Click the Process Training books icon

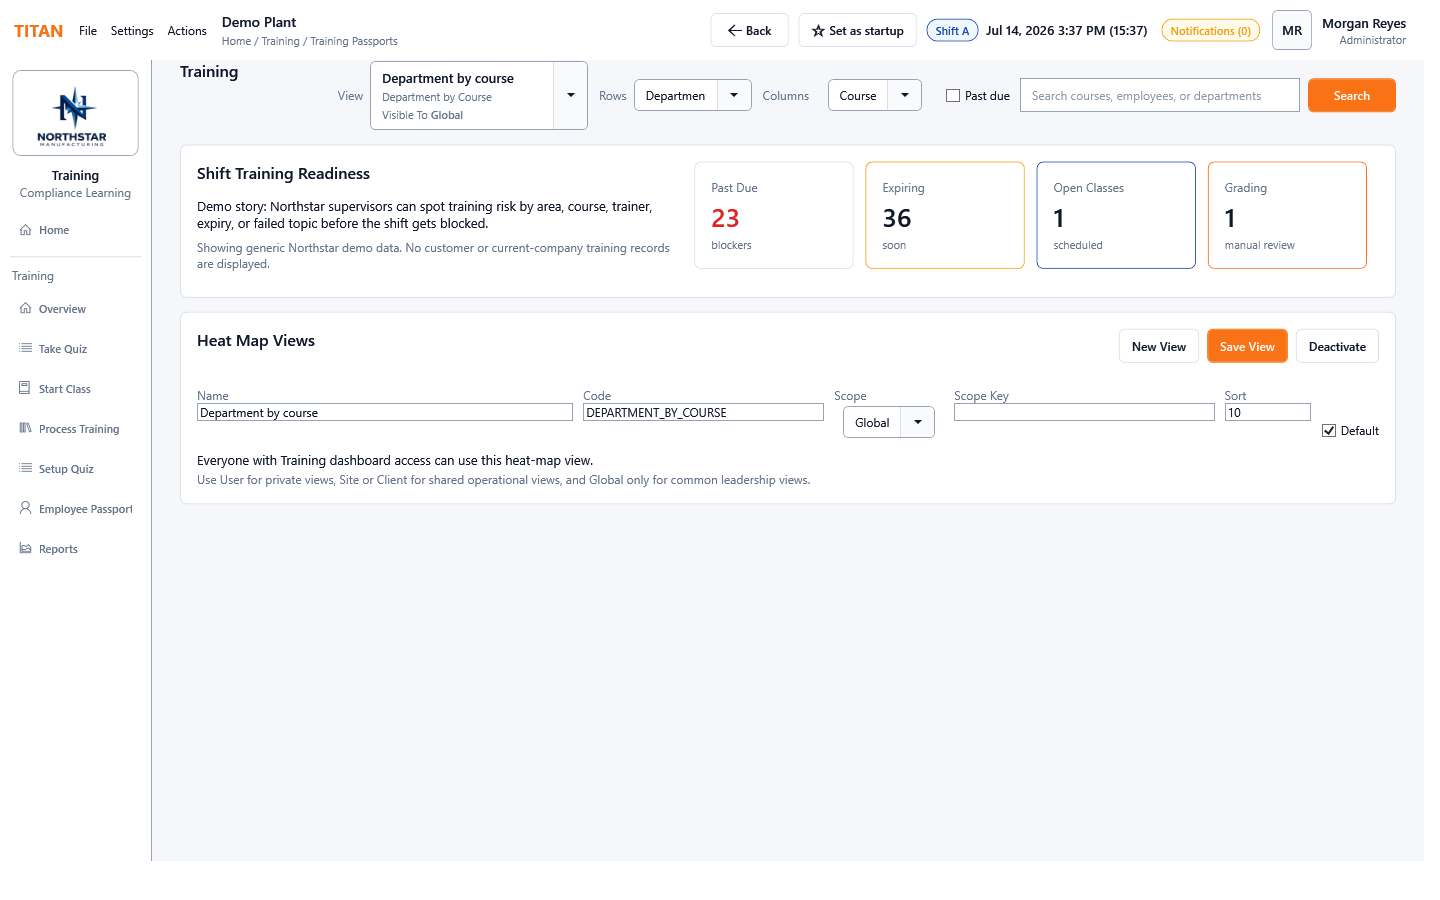26,428
